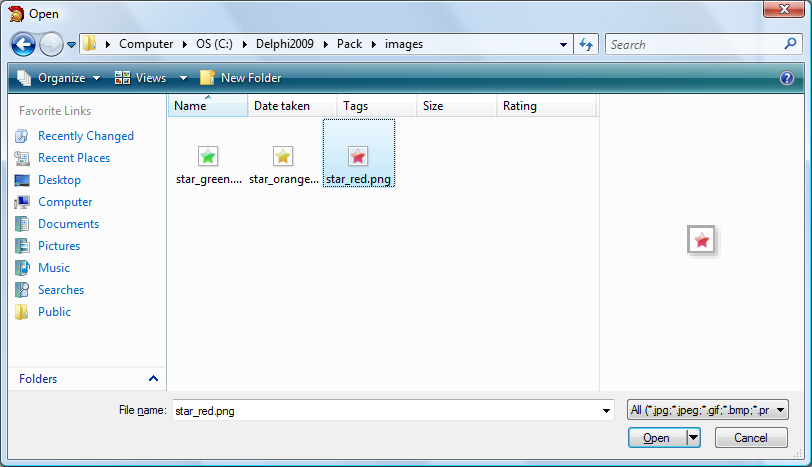Click the Music icon in sidebar
Screen dimensions: 812x467
22,268
